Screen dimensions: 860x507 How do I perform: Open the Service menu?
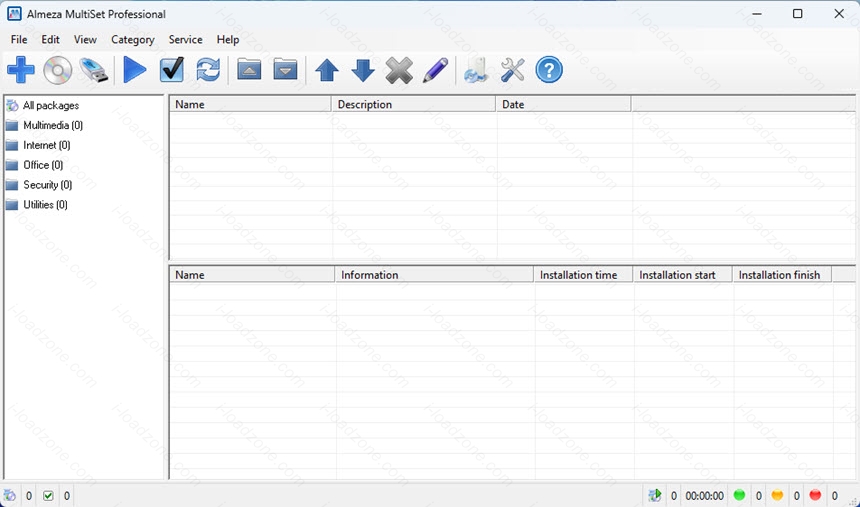tap(185, 40)
